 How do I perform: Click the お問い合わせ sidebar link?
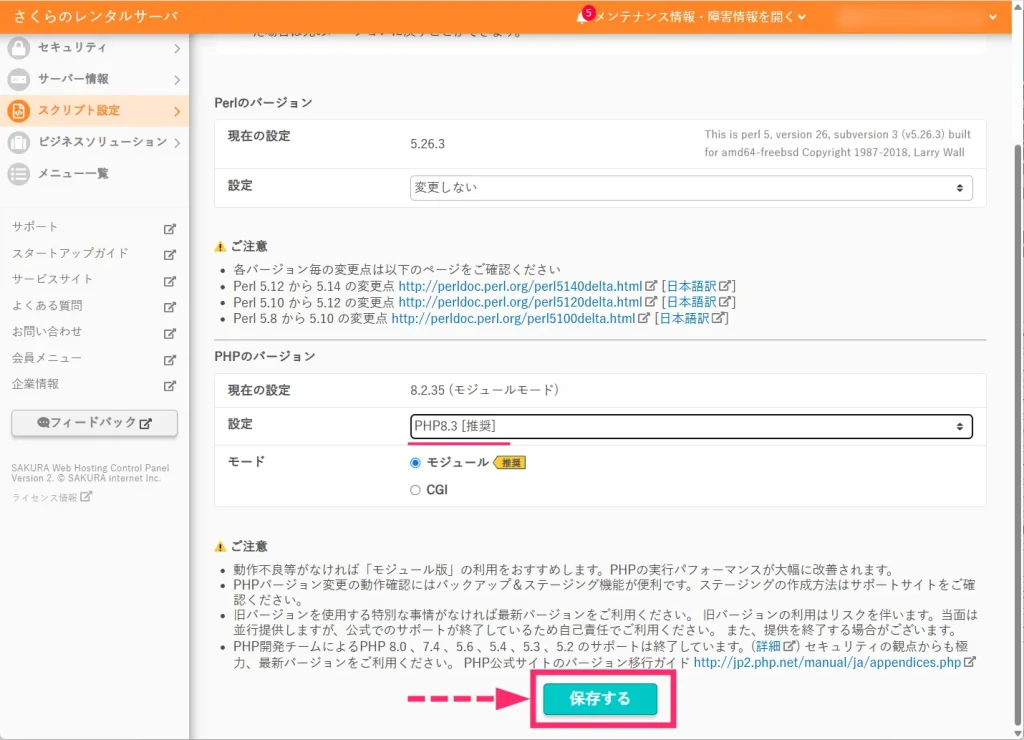47,331
